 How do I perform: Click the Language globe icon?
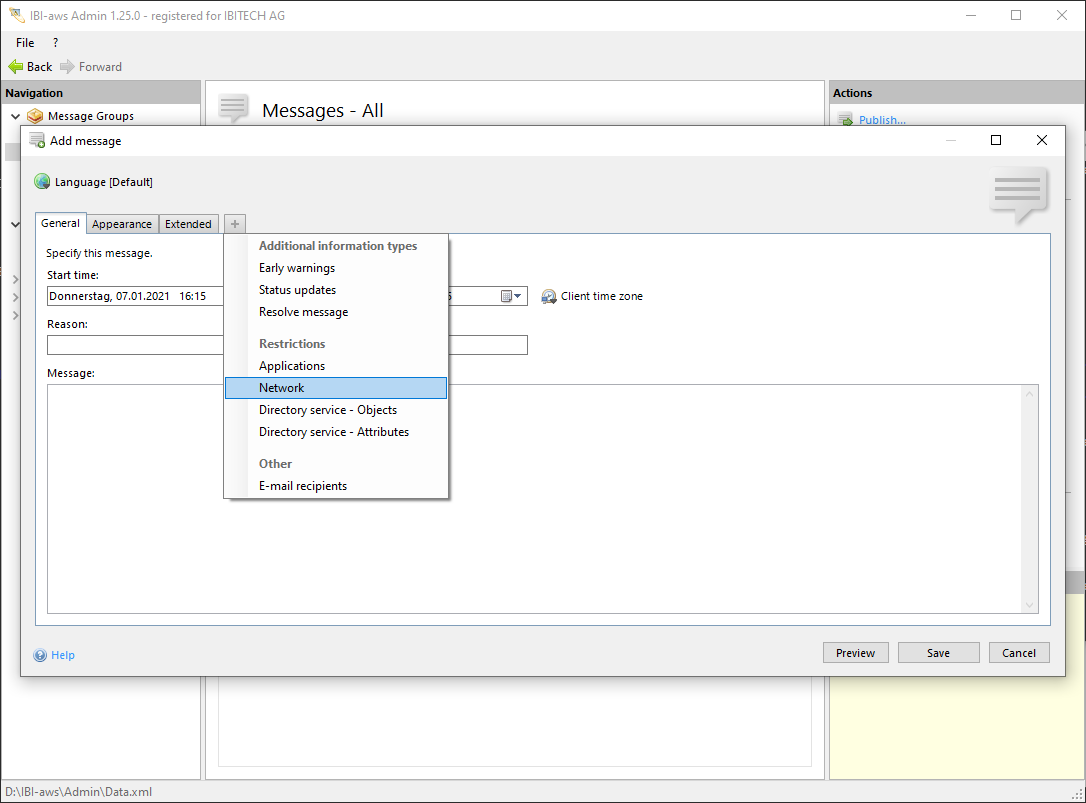(x=42, y=182)
